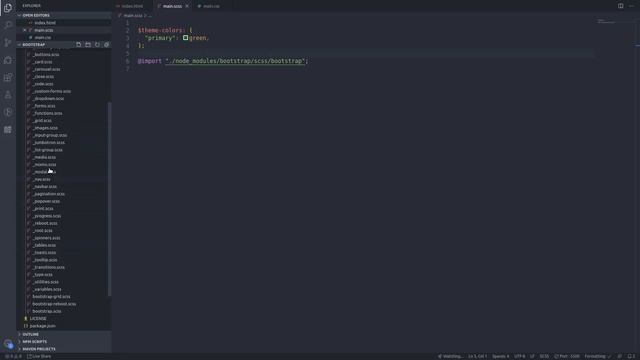This screenshot has width=640, height=360.
Task: Click the Spaces indentation status item
Action: [500, 356]
